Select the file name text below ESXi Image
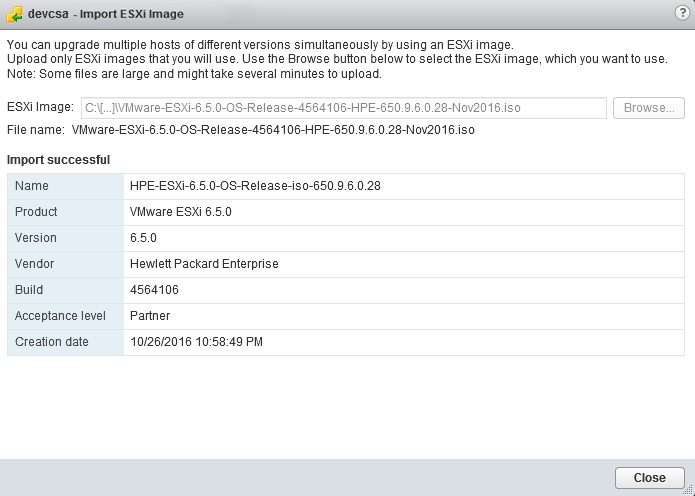The image size is (695, 496). click(x=273, y=130)
